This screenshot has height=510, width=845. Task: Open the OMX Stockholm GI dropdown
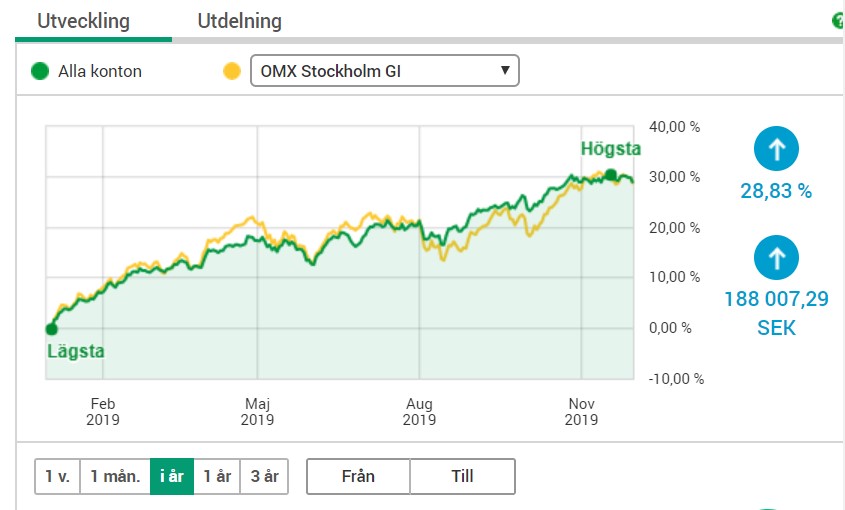pos(385,71)
